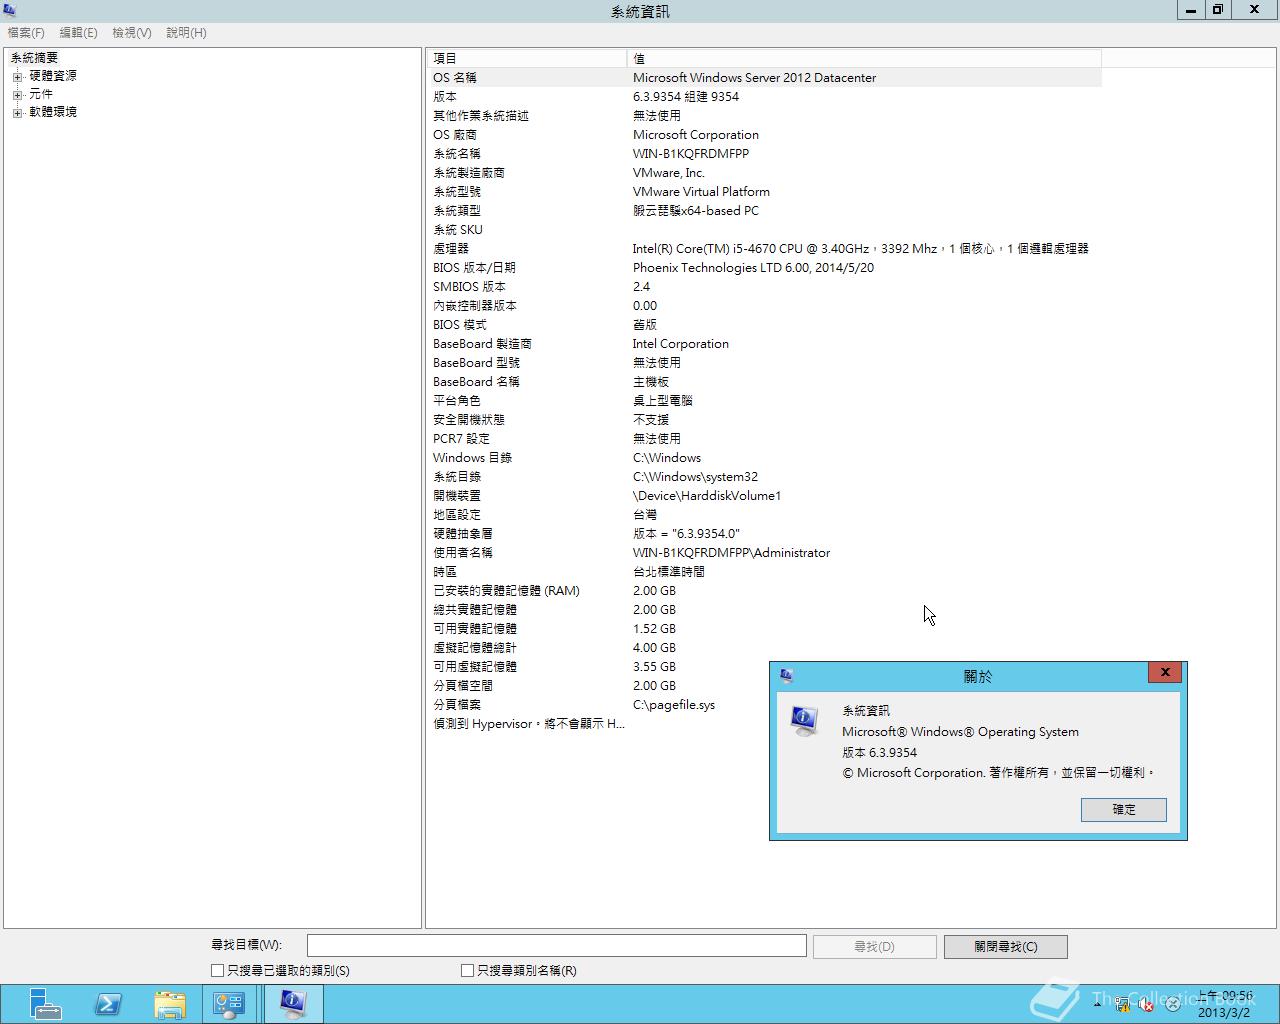The image size is (1280, 1024).
Task: Select 硬體資源 tree item label
Action: point(53,76)
